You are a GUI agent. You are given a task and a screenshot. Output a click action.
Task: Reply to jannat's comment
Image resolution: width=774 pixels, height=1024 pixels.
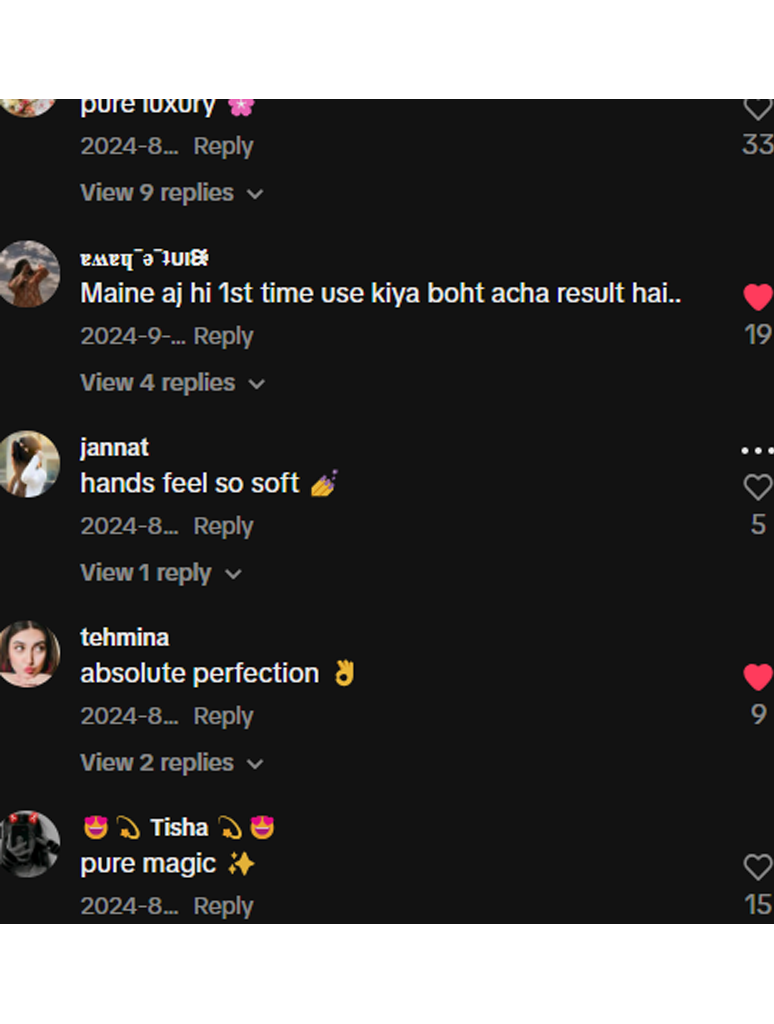[x=223, y=526]
